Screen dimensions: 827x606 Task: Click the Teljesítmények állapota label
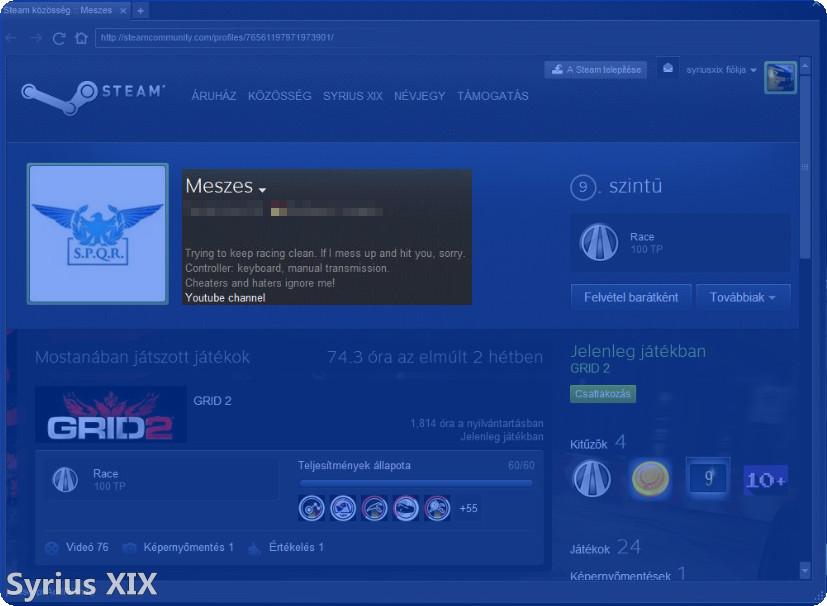tap(354, 466)
